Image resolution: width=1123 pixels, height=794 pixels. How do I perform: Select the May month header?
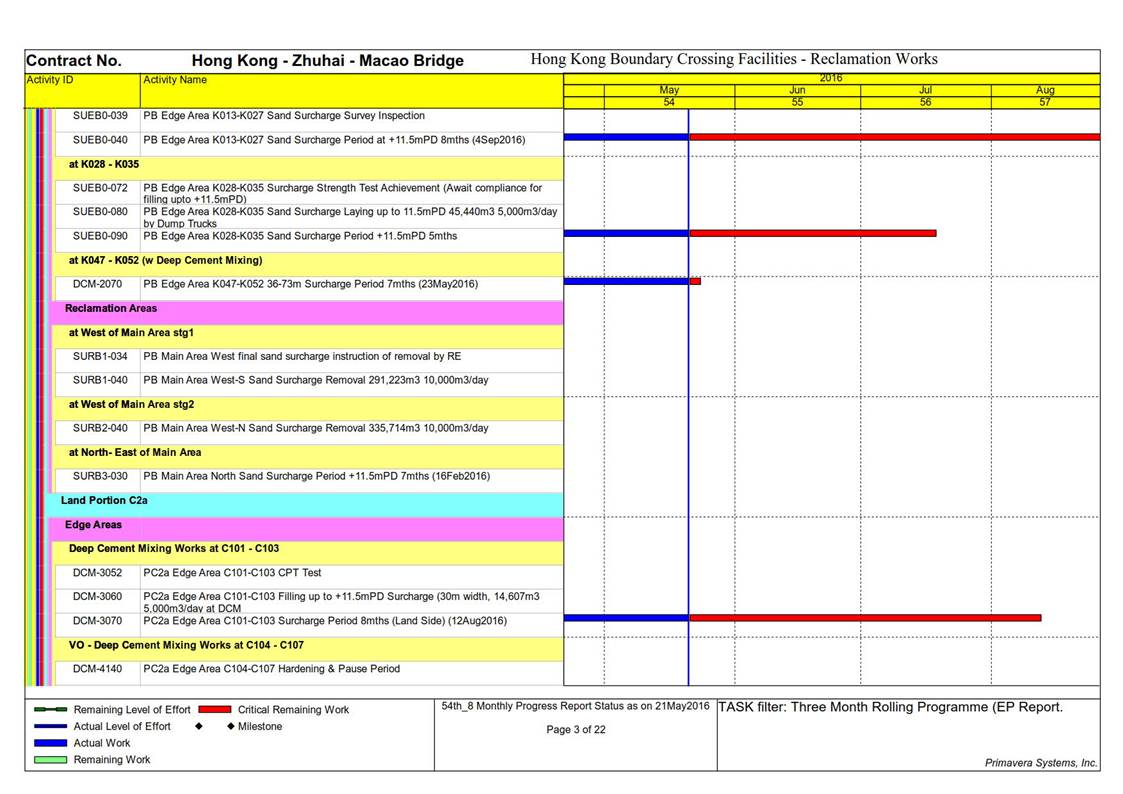click(669, 90)
